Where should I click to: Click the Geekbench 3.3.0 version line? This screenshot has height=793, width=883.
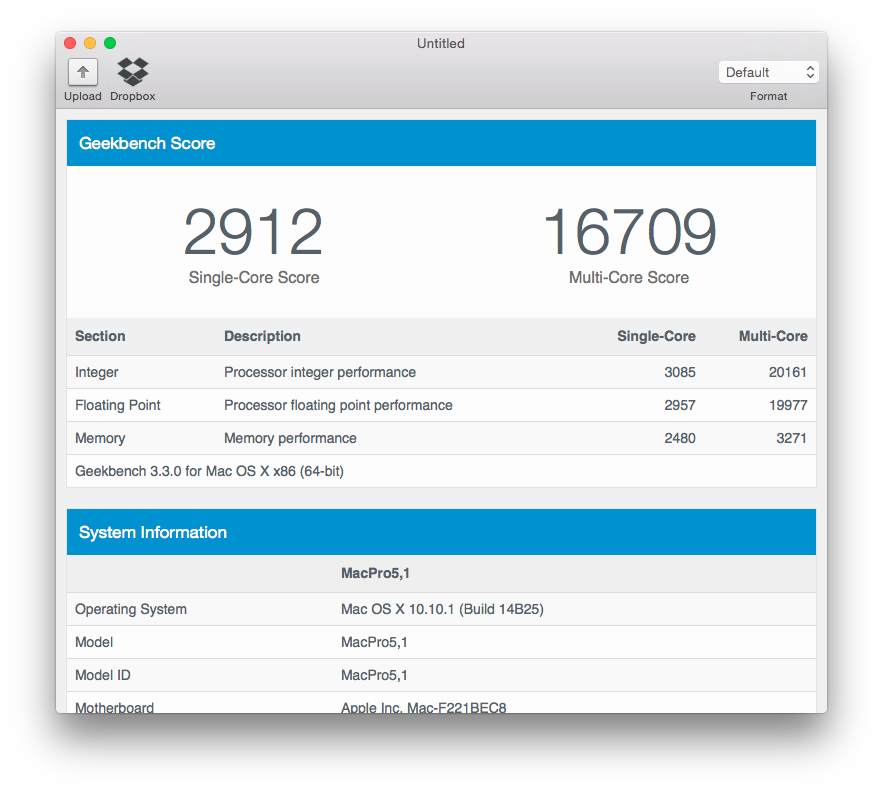tap(209, 471)
